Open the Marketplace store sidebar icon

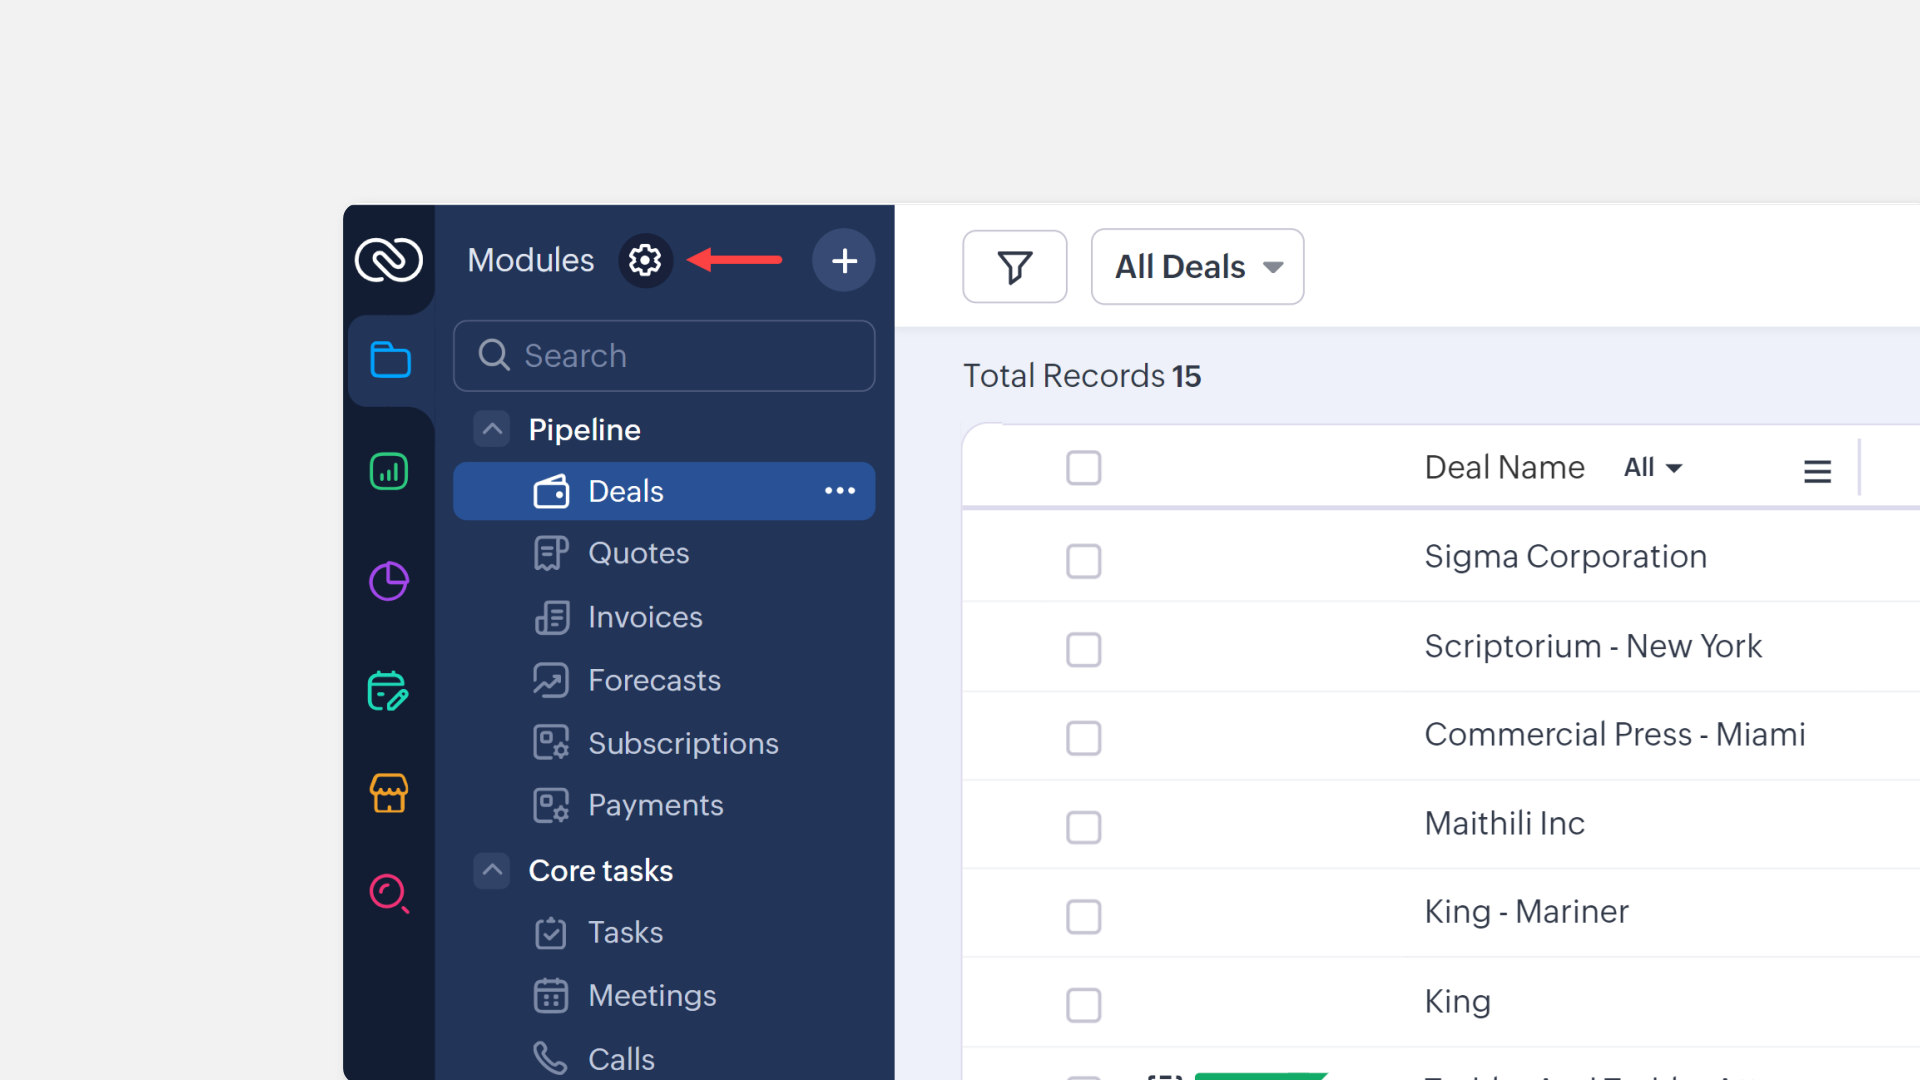coord(389,793)
